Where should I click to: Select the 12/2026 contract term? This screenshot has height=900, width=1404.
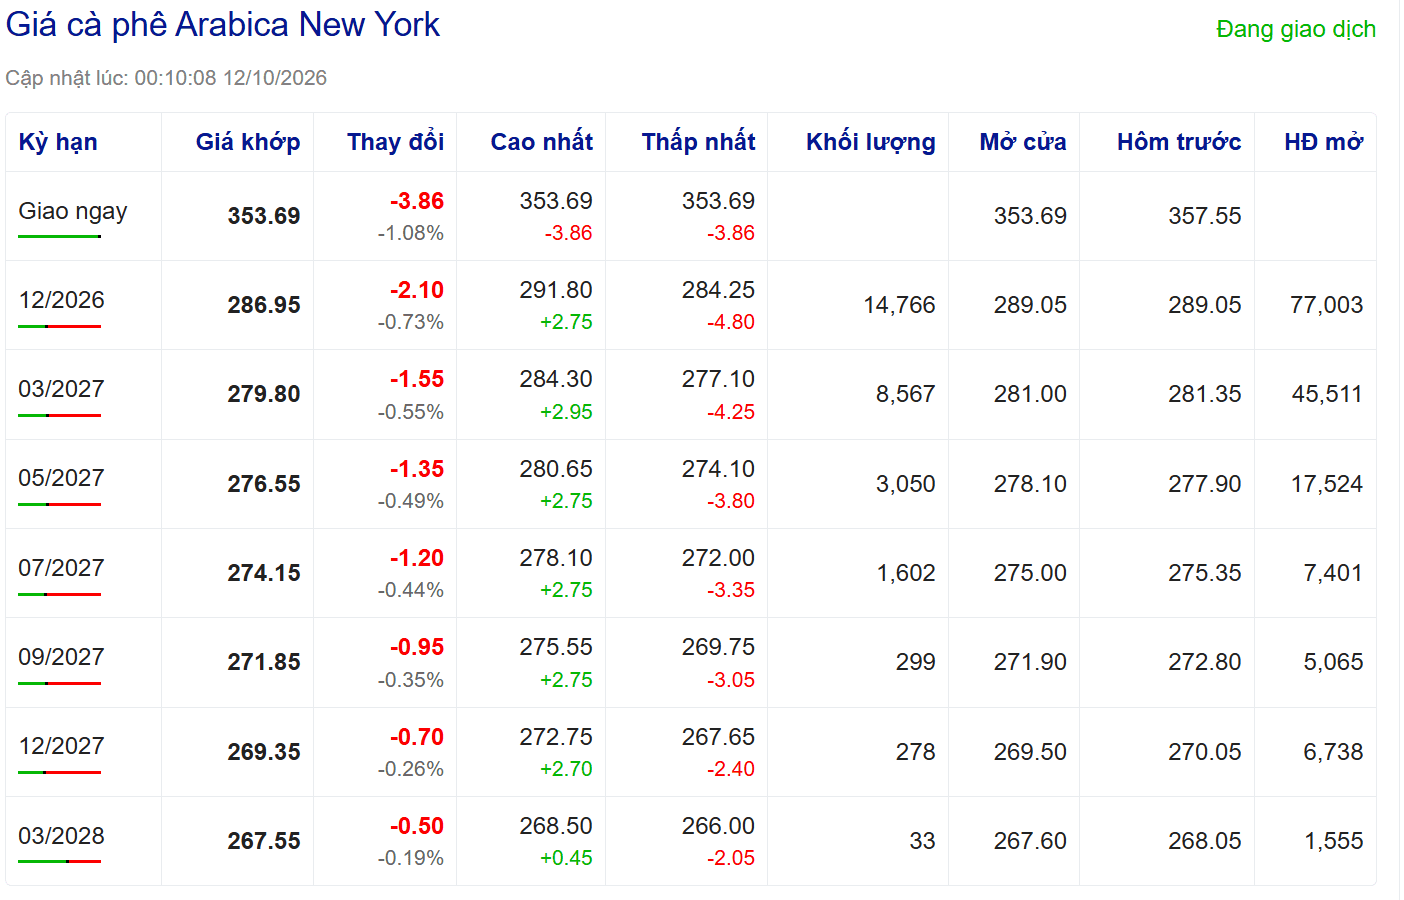61,300
